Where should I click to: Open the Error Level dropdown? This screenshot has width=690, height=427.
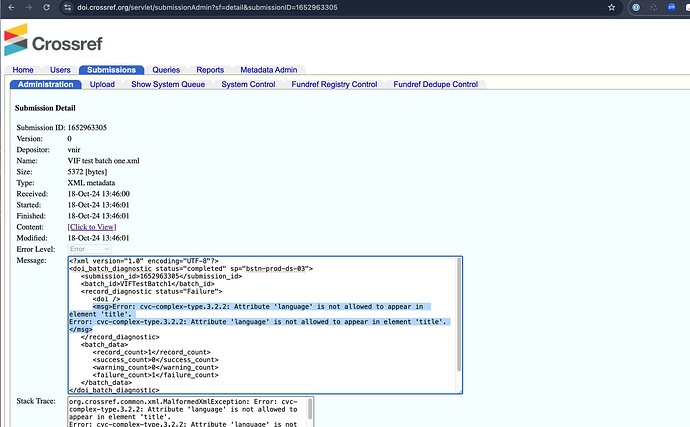89,249
